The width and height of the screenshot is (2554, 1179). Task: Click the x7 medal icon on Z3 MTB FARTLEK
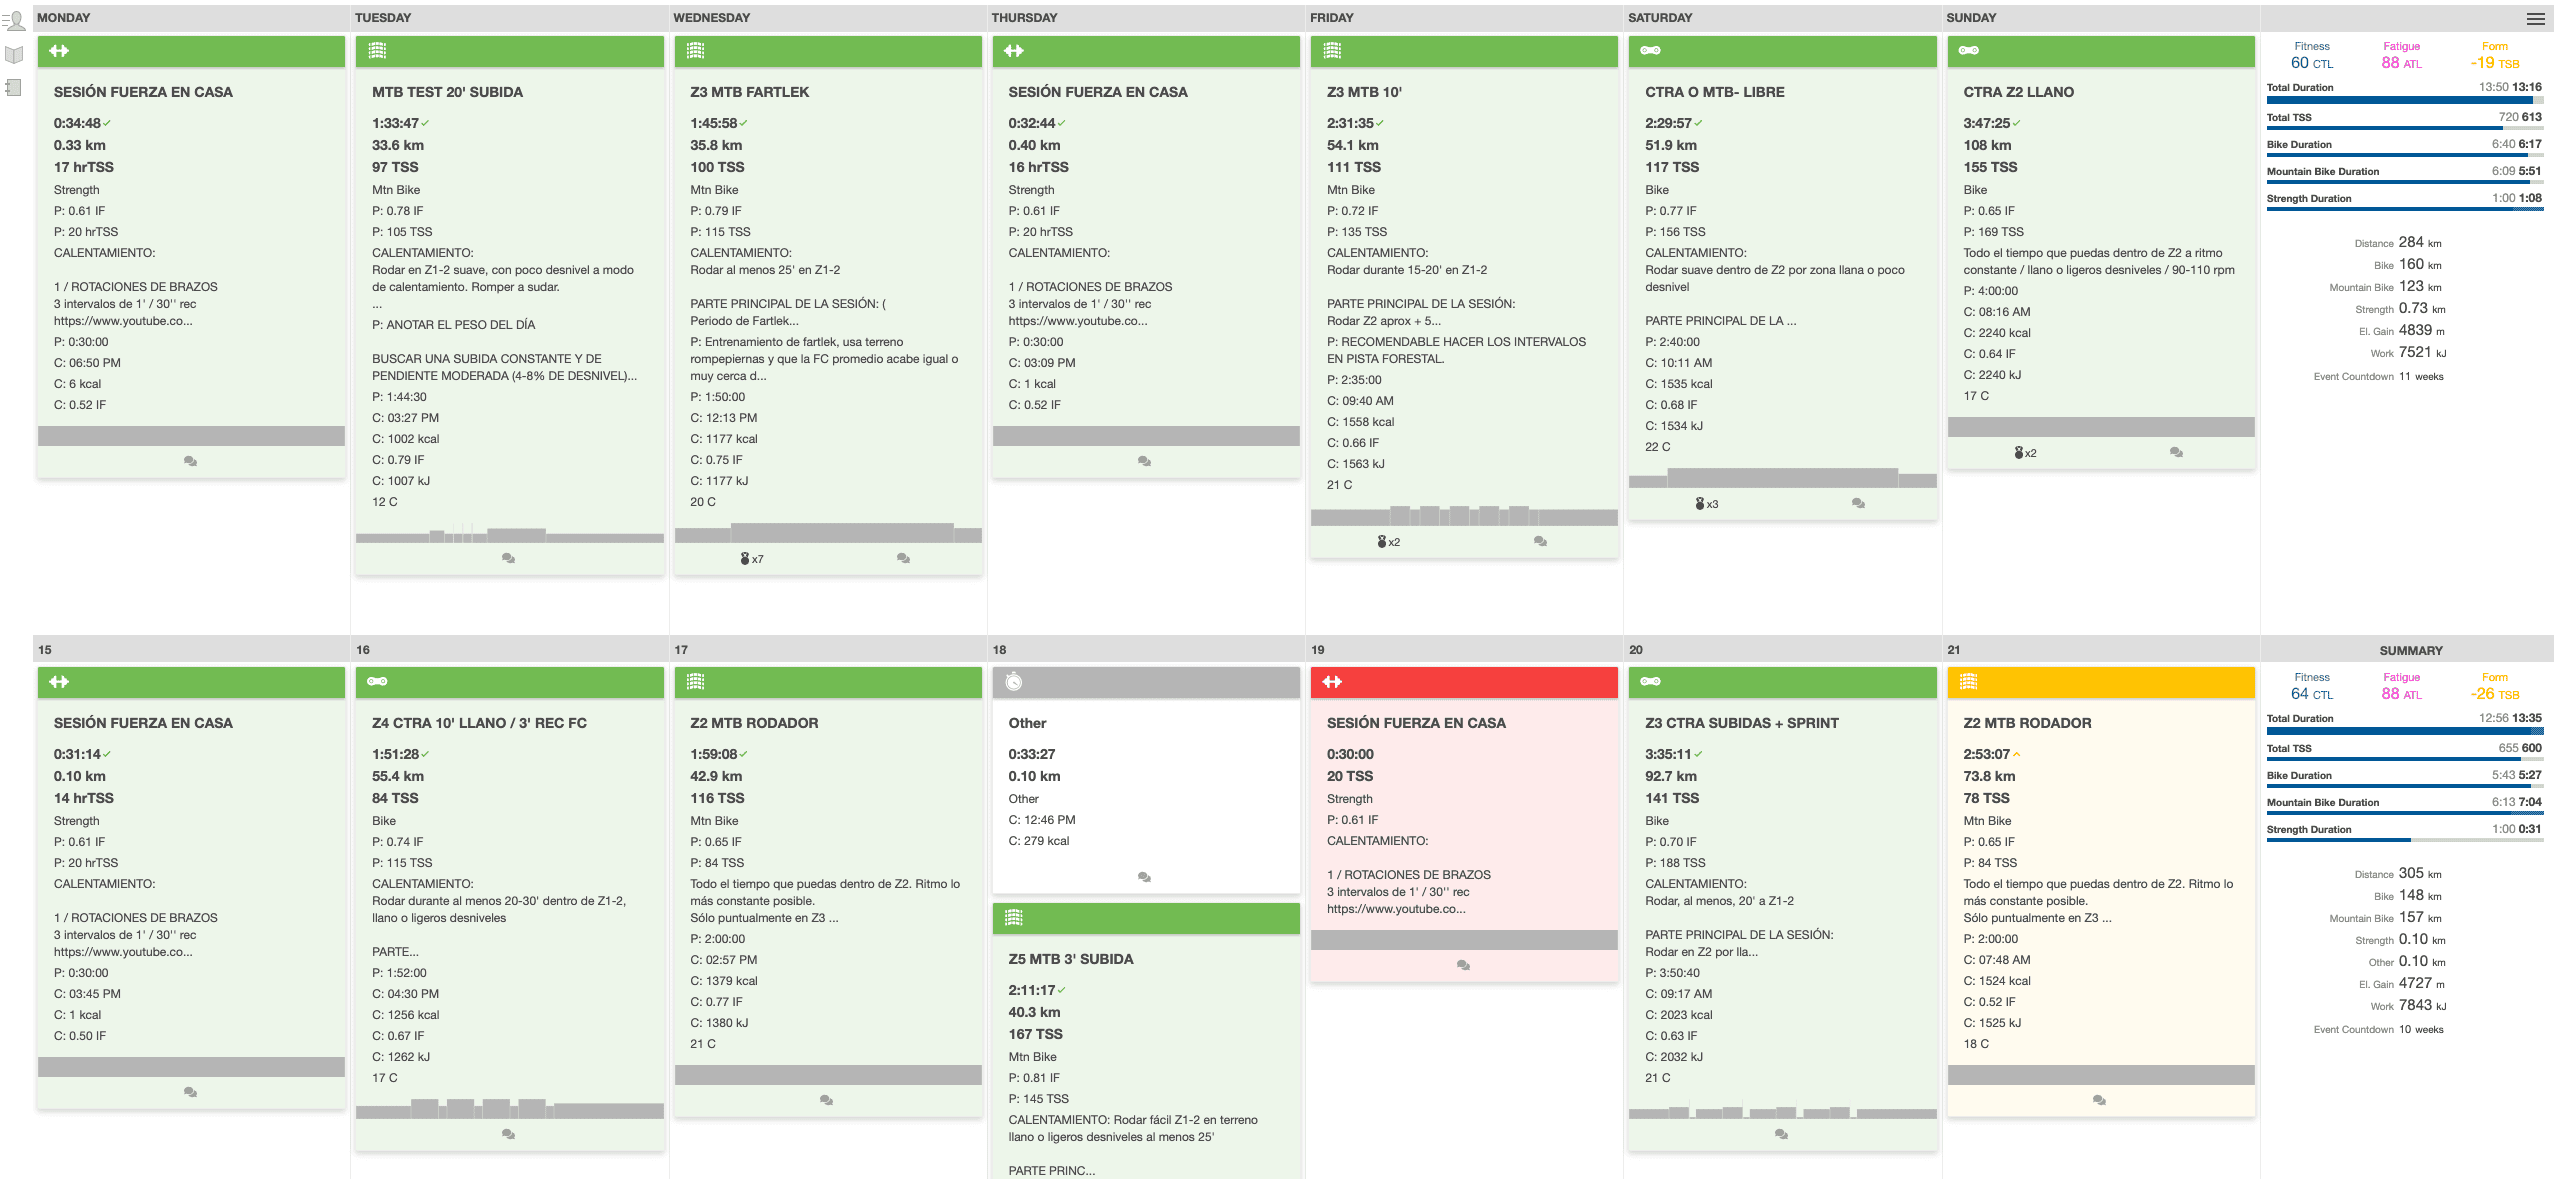click(751, 559)
